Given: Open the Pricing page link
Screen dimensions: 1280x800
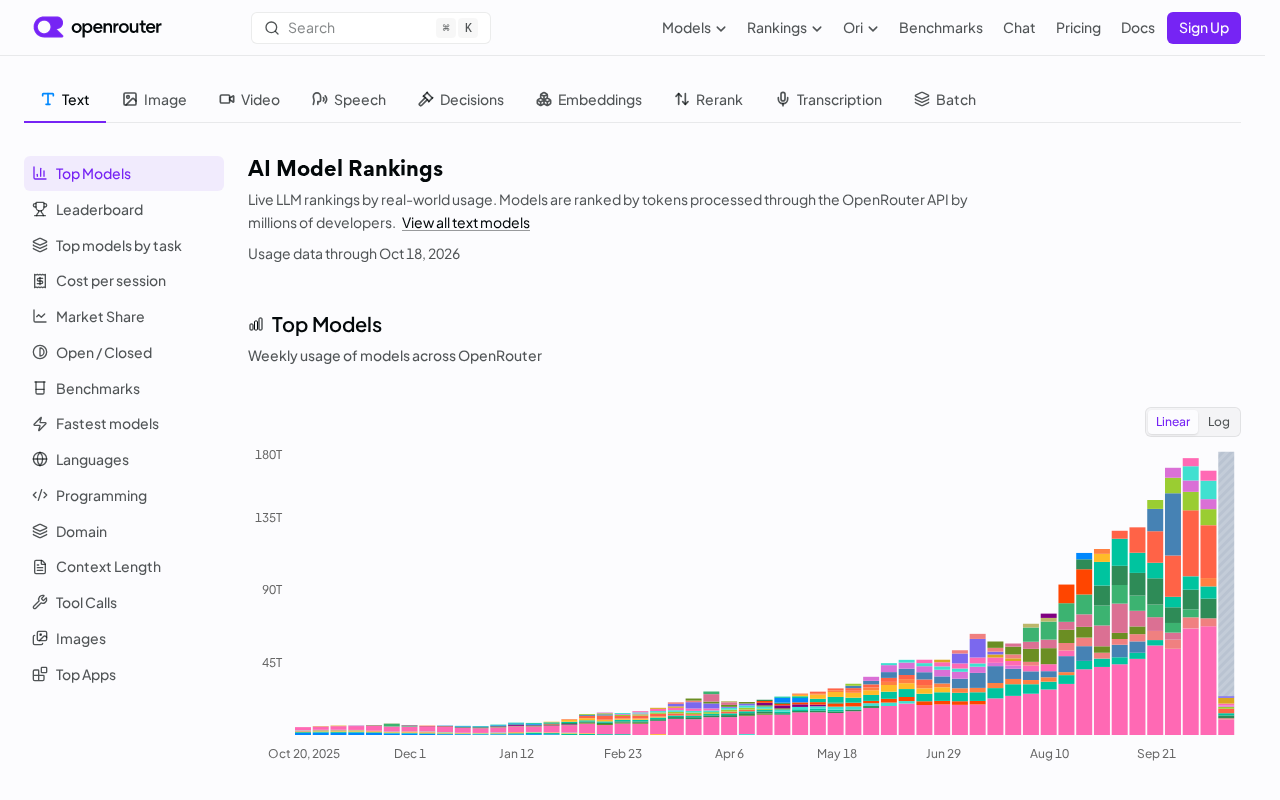Looking at the screenshot, I should pyautogui.click(x=1078, y=28).
